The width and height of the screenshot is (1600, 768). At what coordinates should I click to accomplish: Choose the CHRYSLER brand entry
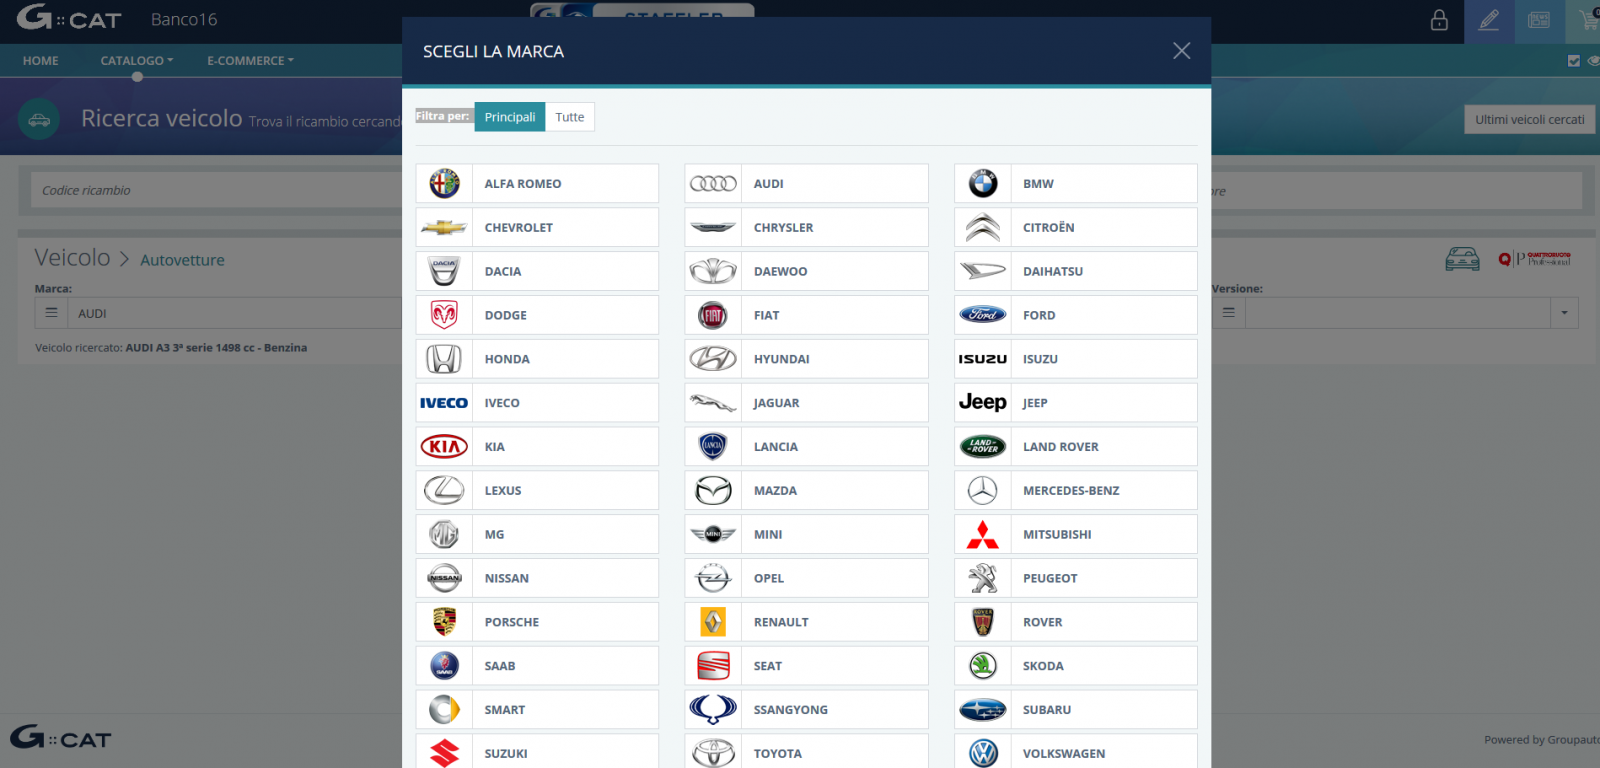806,227
